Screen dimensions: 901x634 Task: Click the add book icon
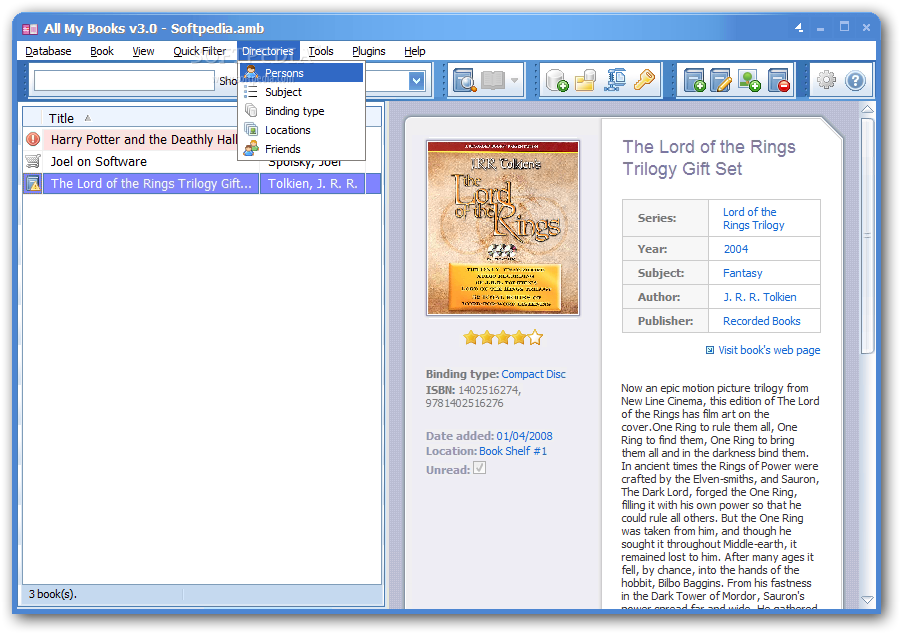click(695, 80)
